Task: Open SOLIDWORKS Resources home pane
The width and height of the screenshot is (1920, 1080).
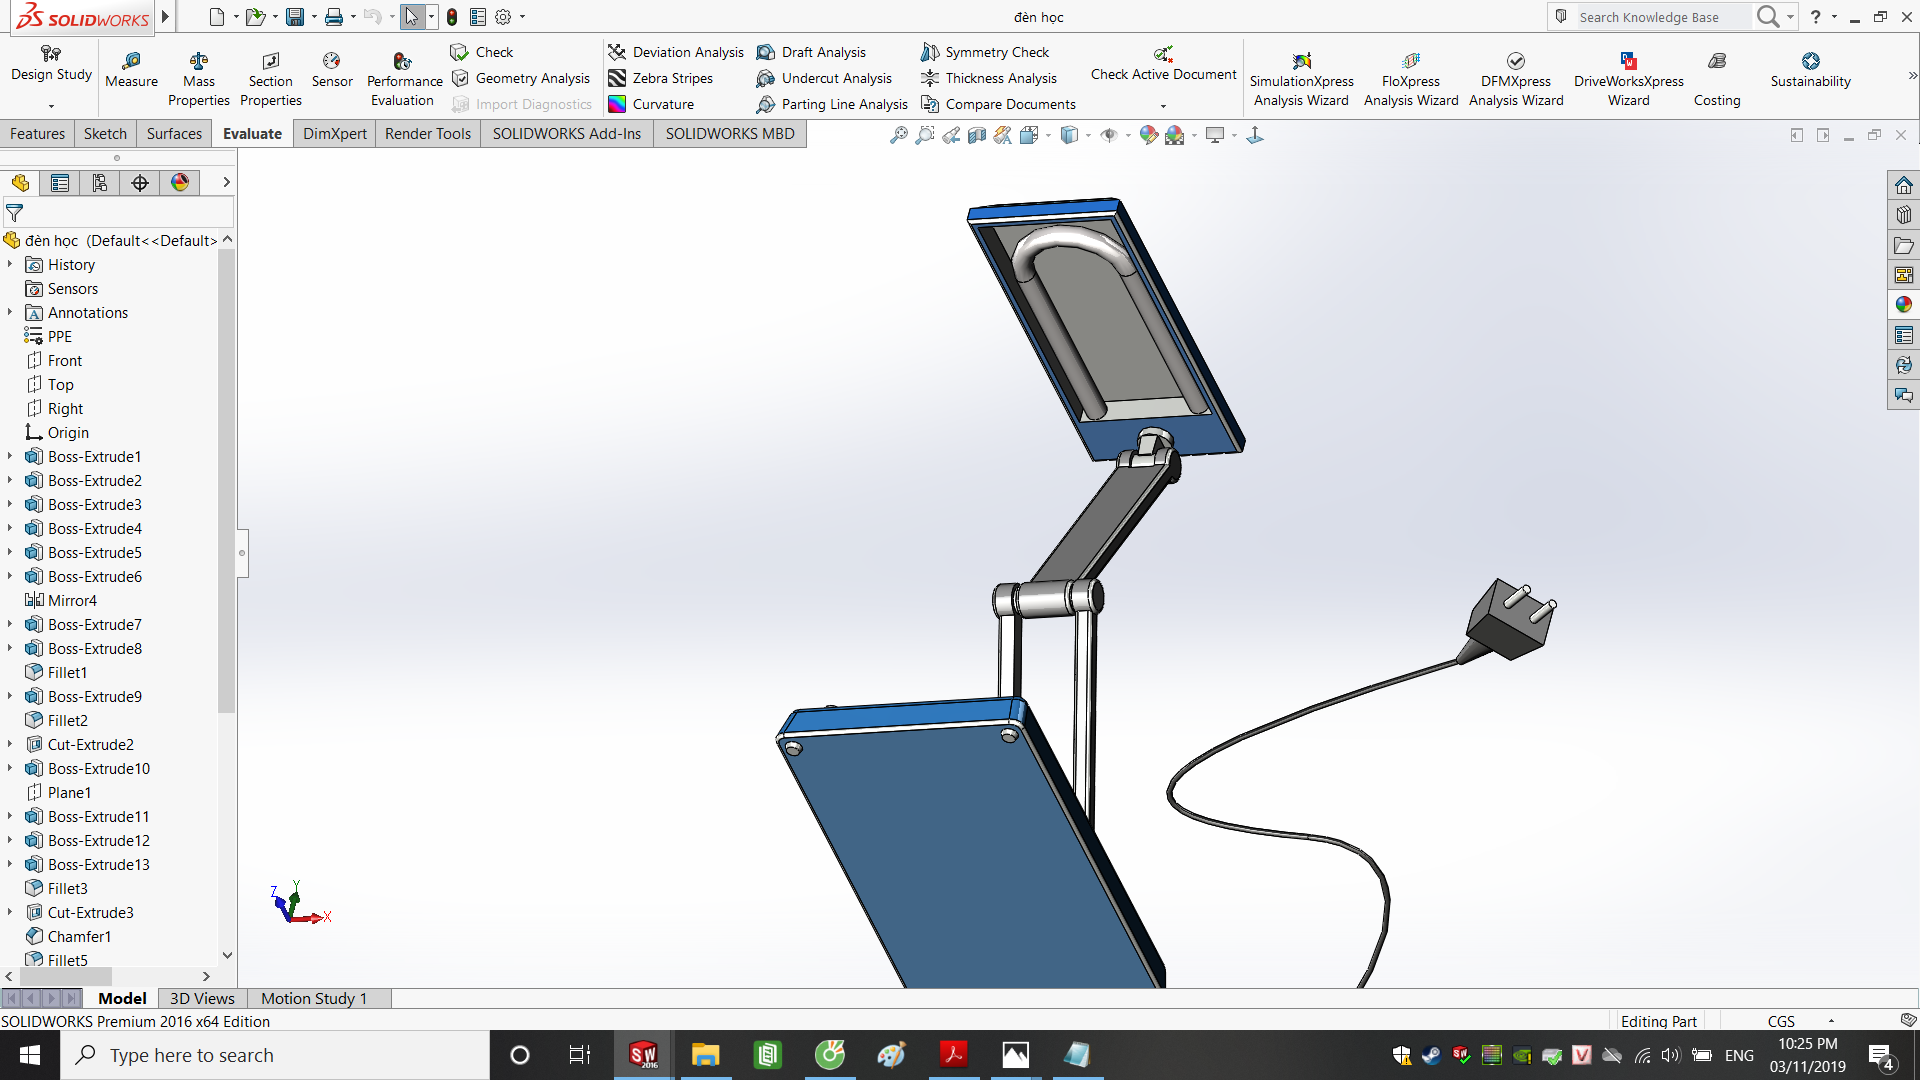Action: click(1903, 185)
